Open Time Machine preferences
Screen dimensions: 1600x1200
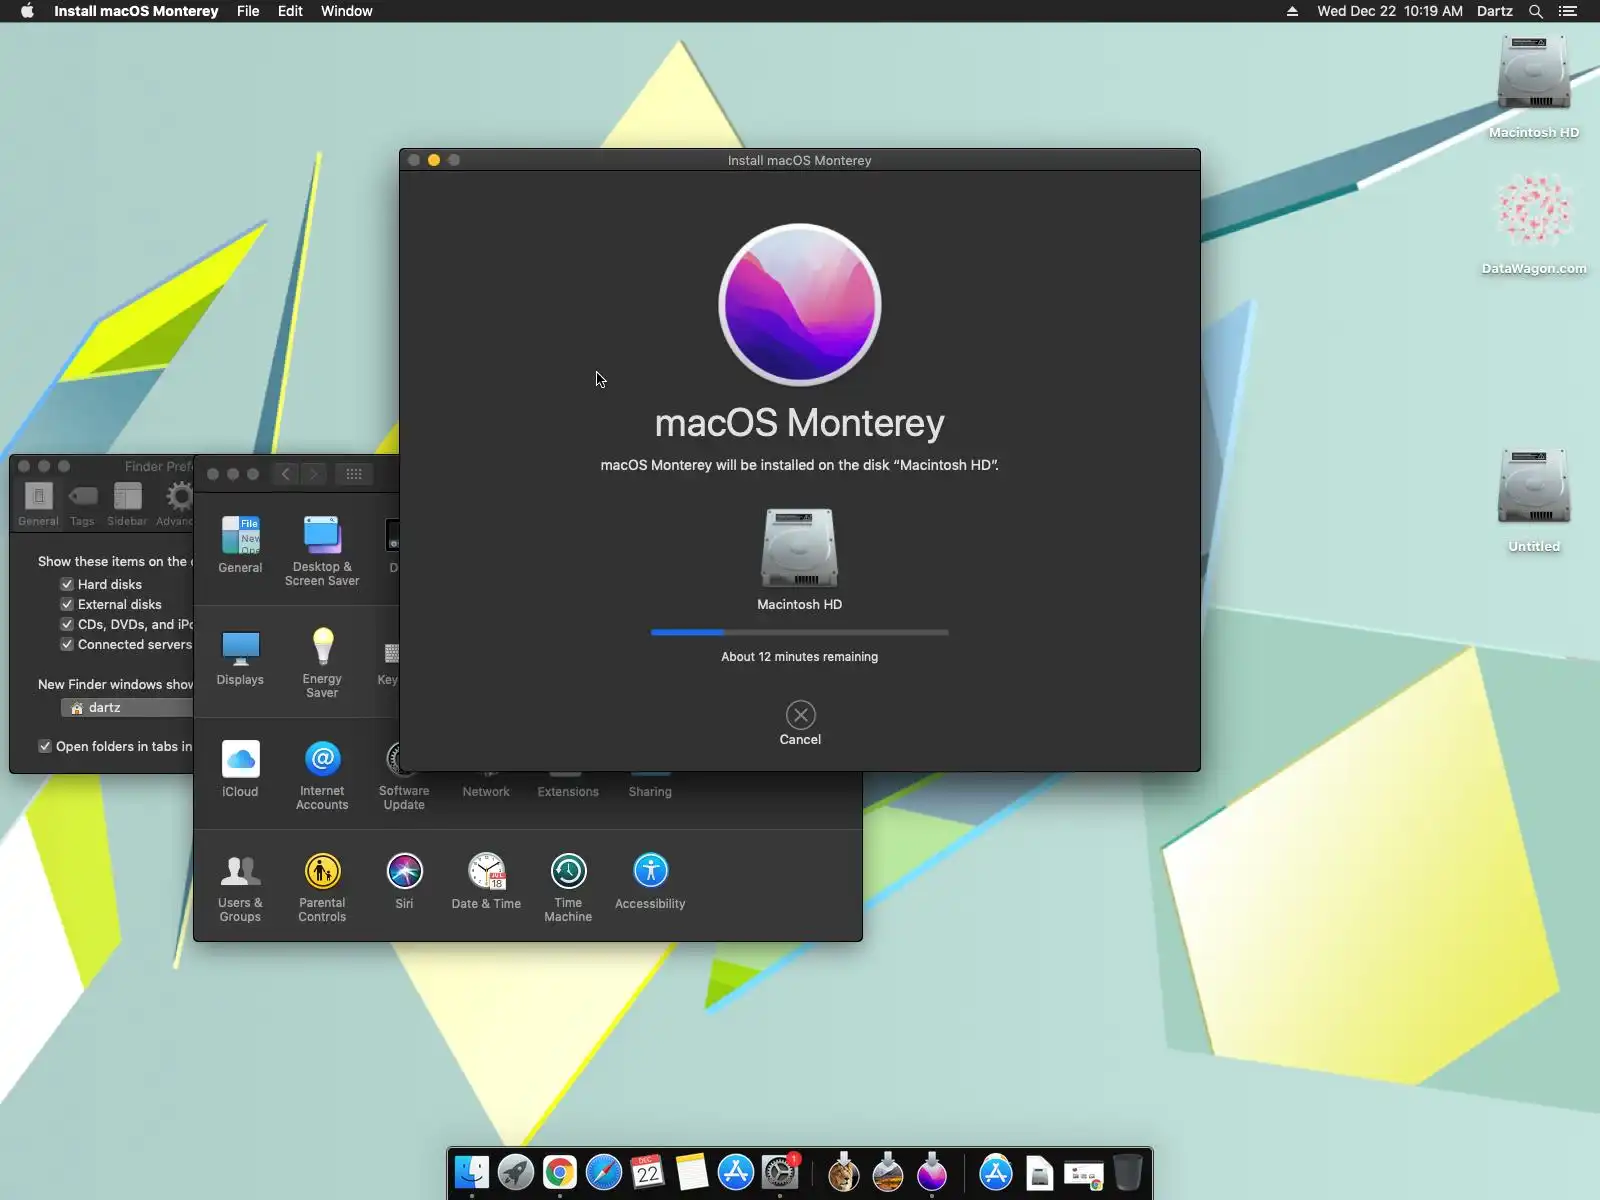pos(568,887)
